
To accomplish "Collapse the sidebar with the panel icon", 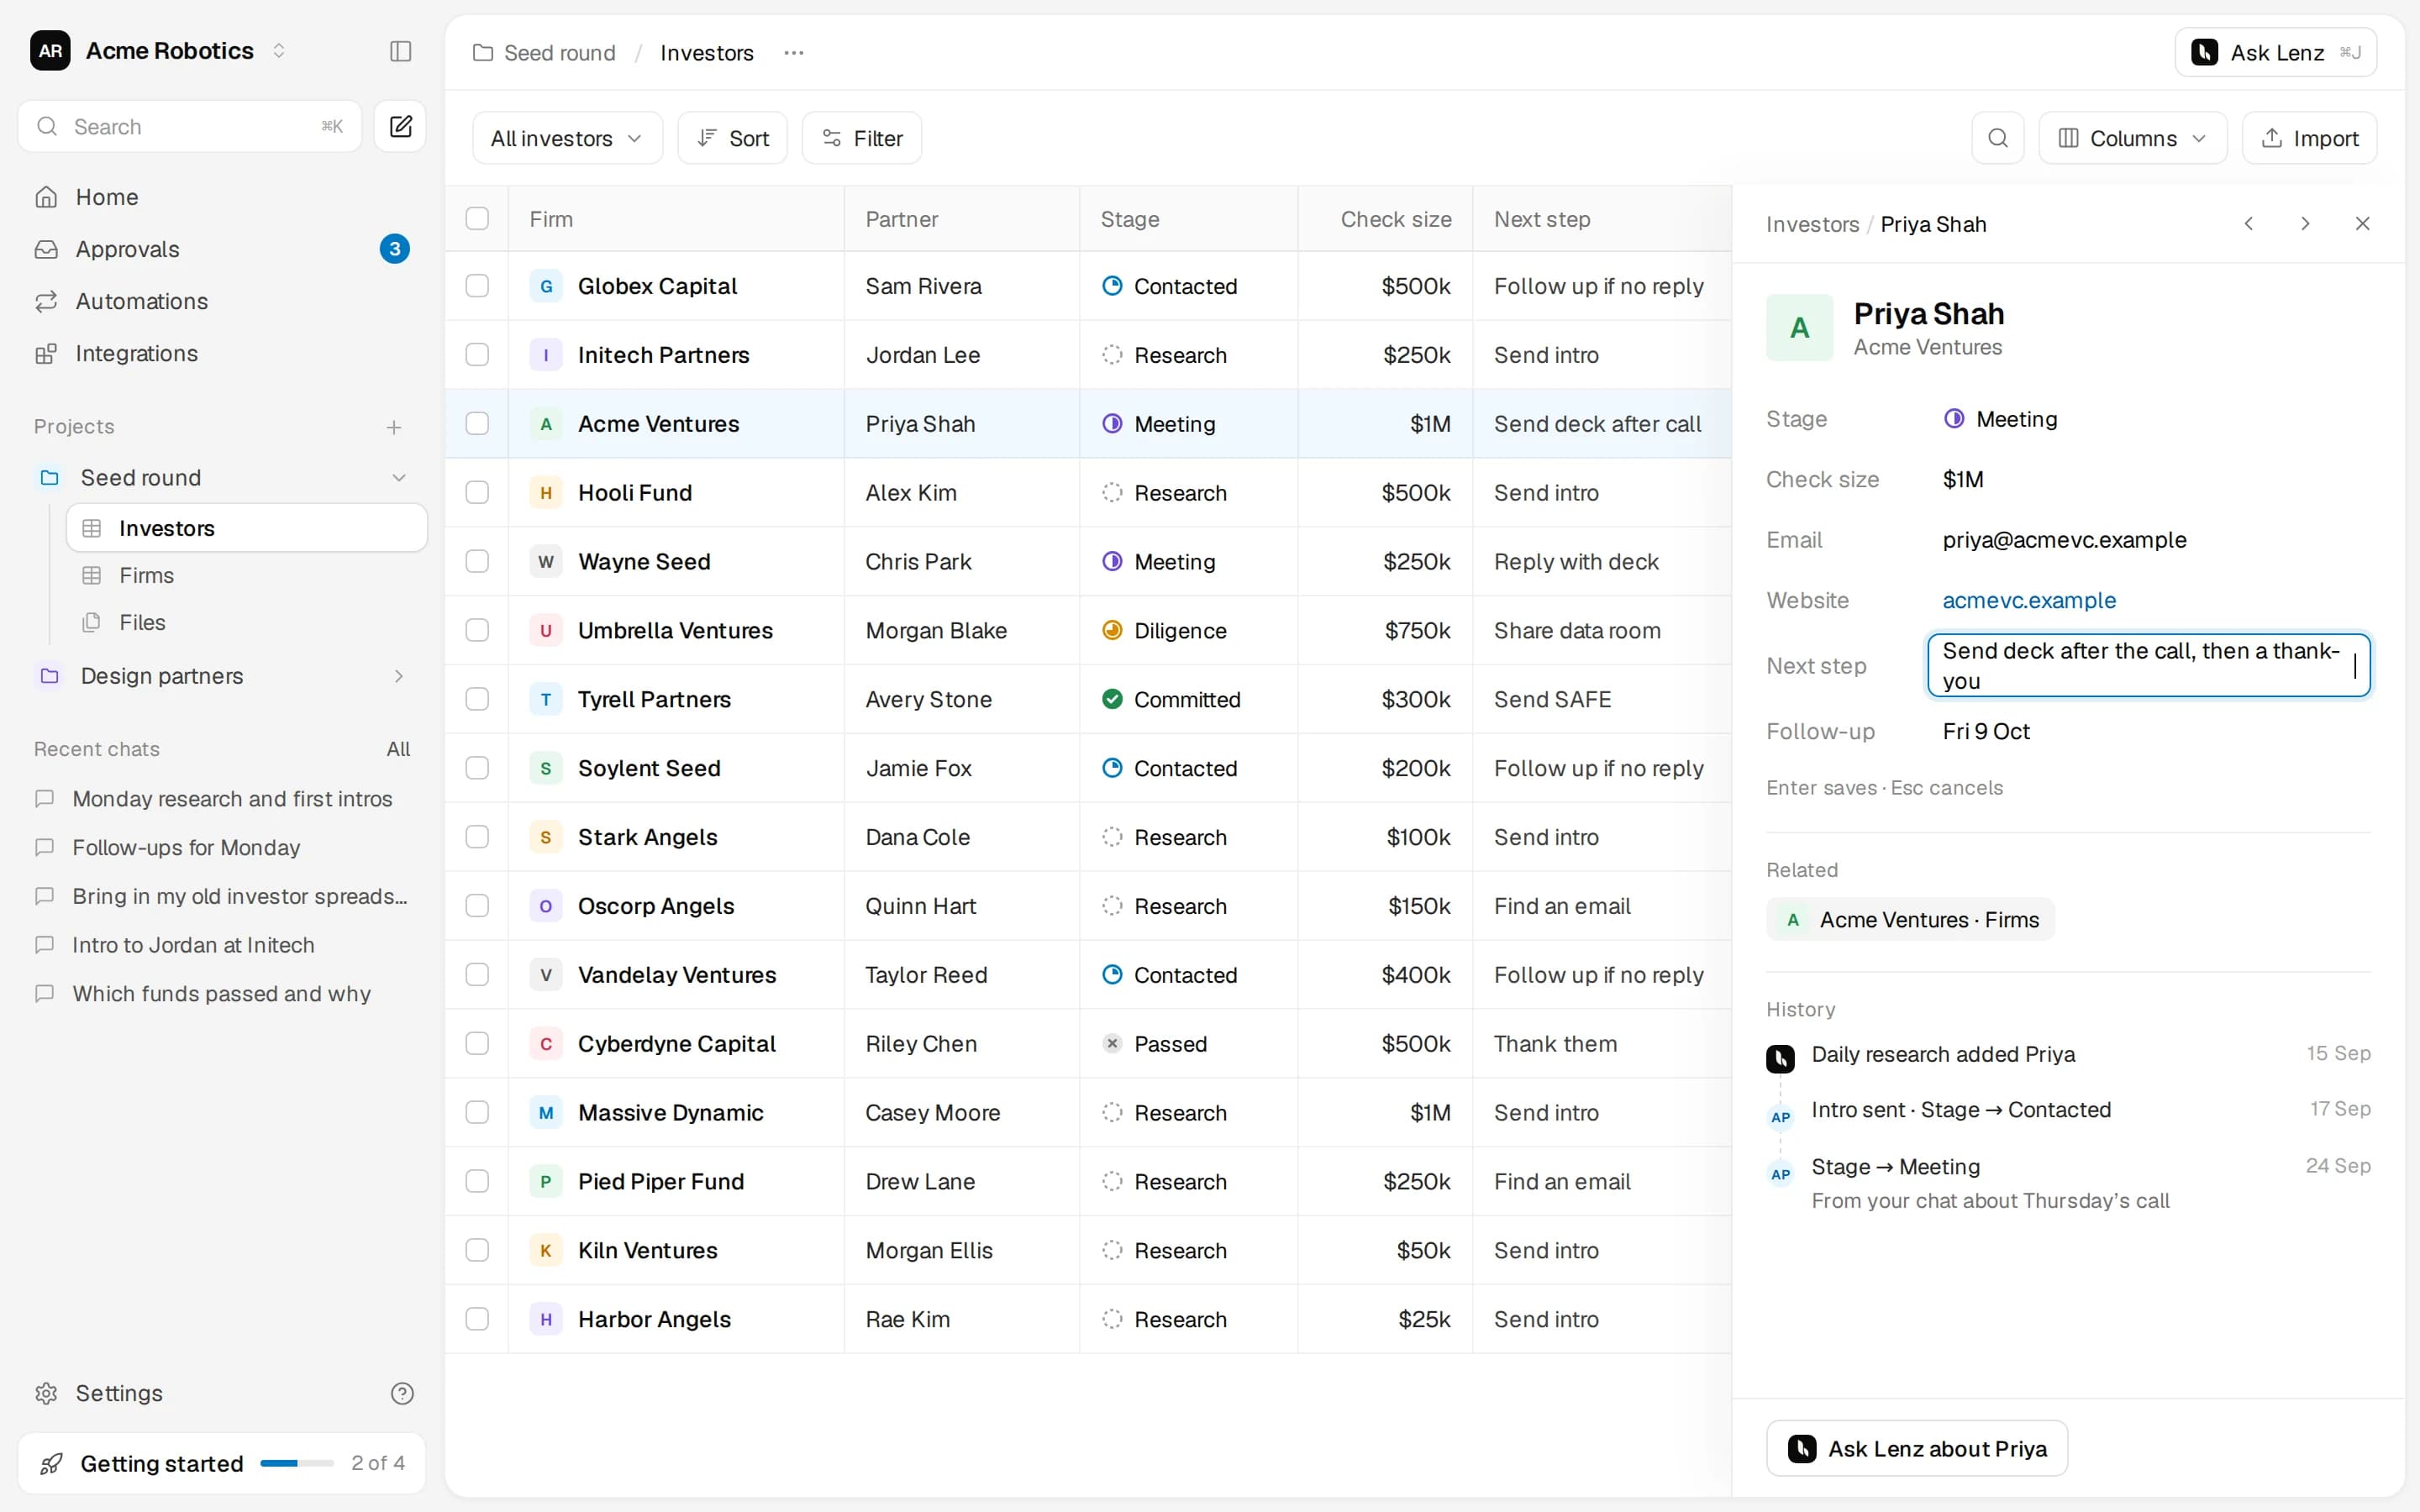I will tap(400, 51).
